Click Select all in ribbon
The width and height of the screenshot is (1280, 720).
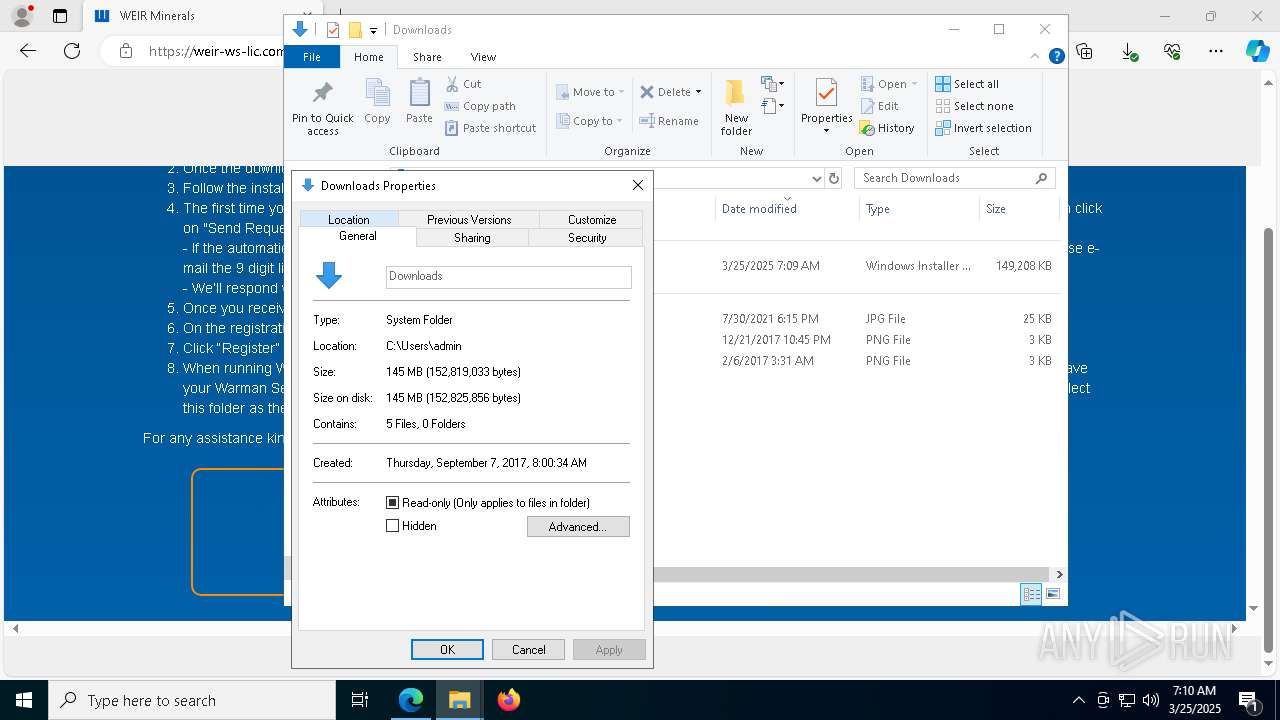(x=967, y=84)
